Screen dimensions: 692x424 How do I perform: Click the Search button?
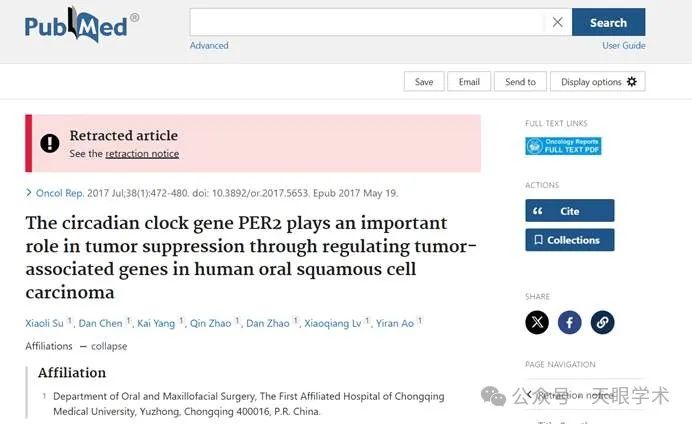(609, 22)
